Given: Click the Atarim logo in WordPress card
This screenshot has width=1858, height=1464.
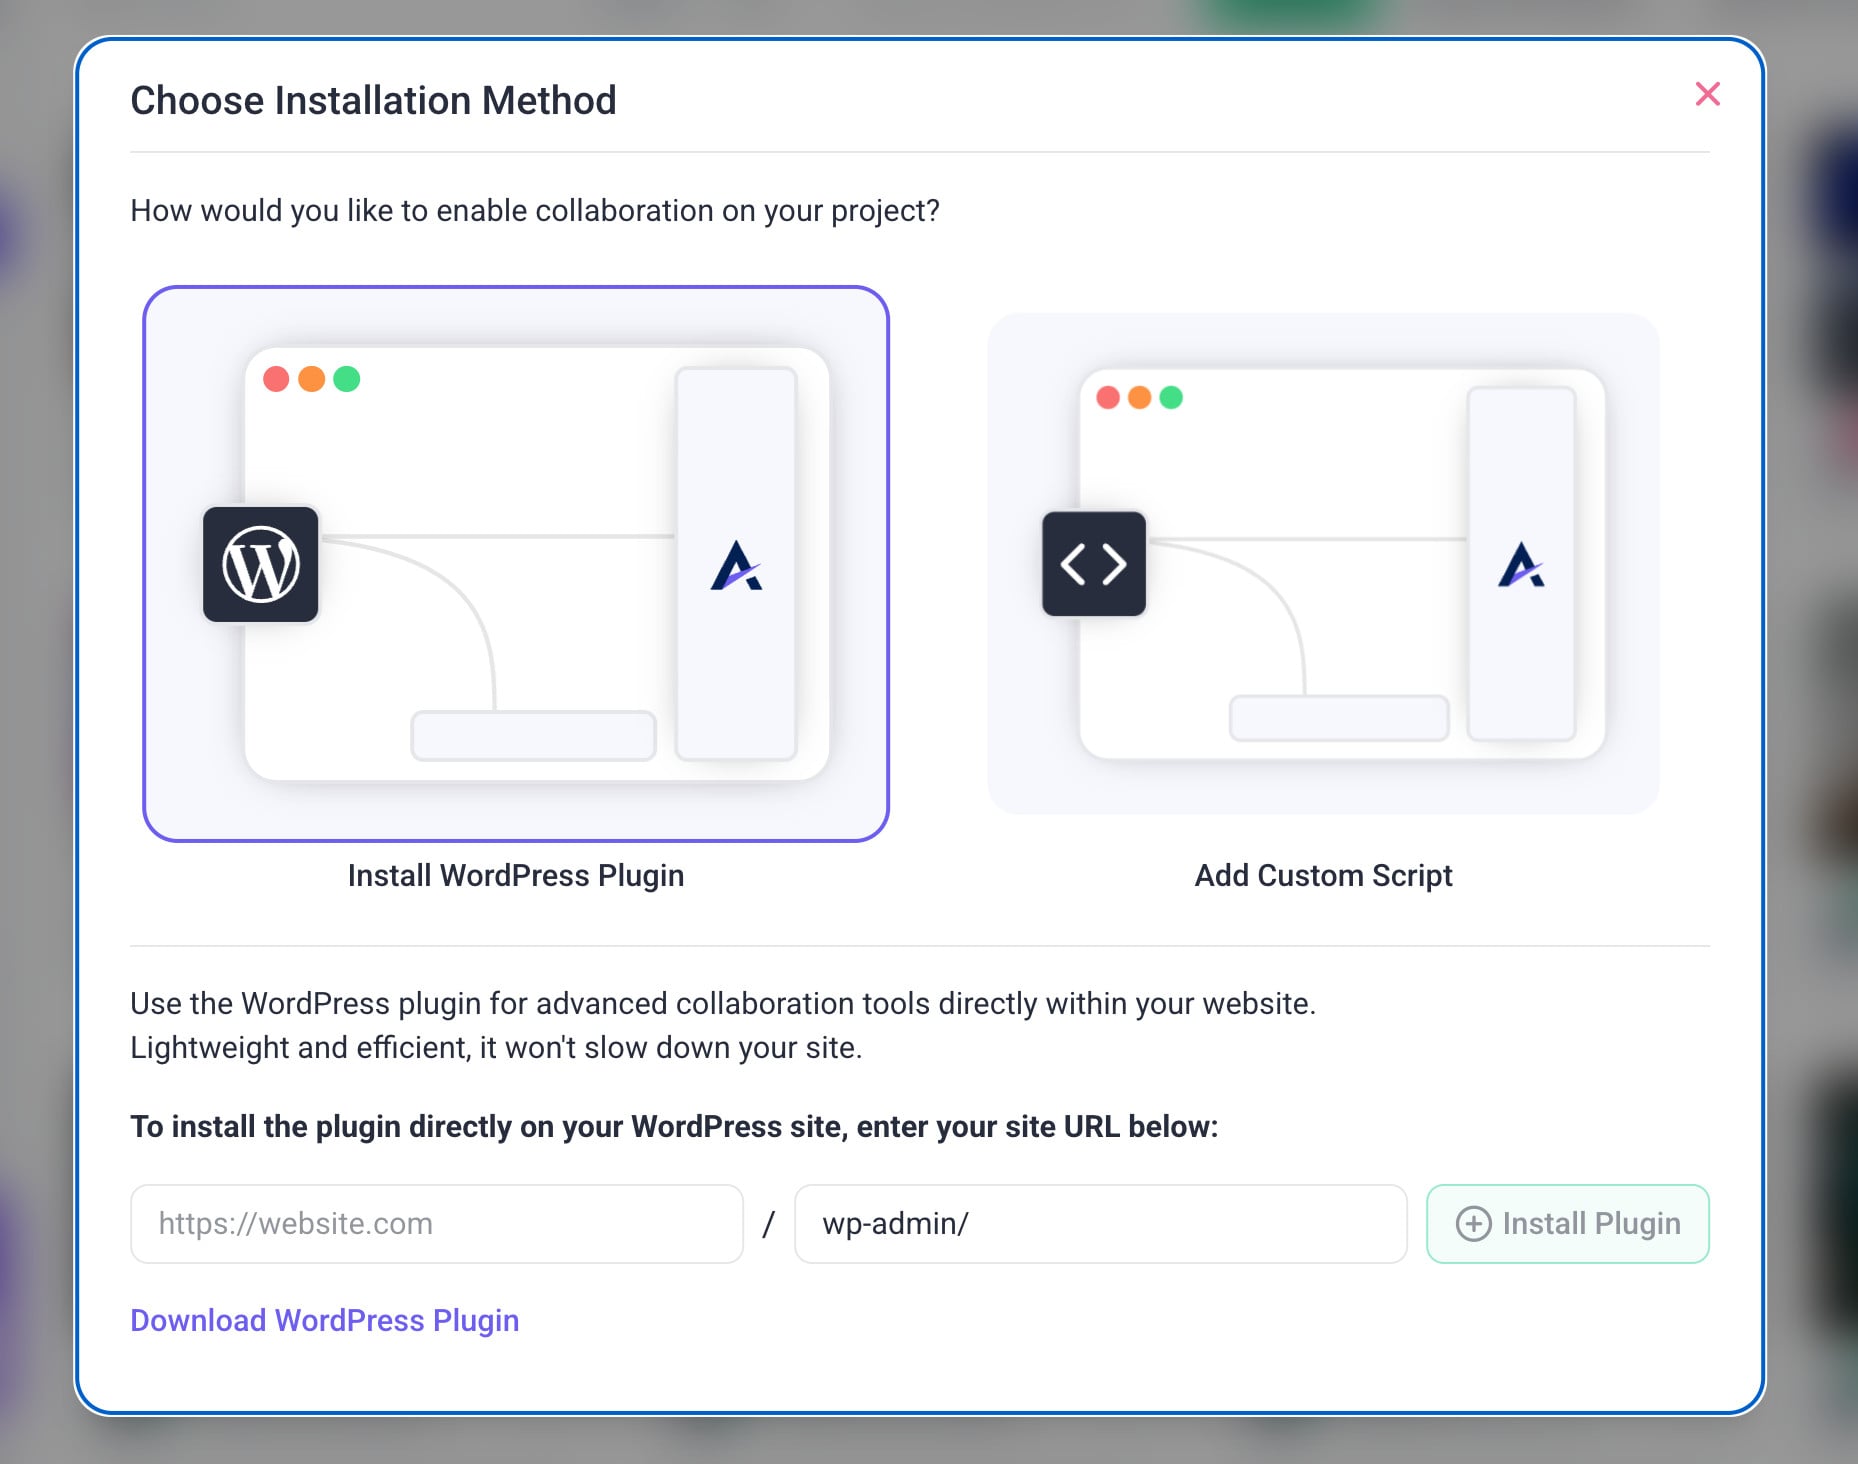Looking at the screenshot, I should tap(736, 566).
